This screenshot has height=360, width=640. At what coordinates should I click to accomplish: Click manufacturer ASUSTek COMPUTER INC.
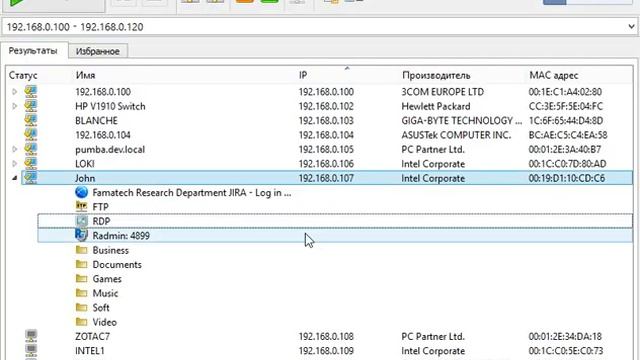coord(456,135)
